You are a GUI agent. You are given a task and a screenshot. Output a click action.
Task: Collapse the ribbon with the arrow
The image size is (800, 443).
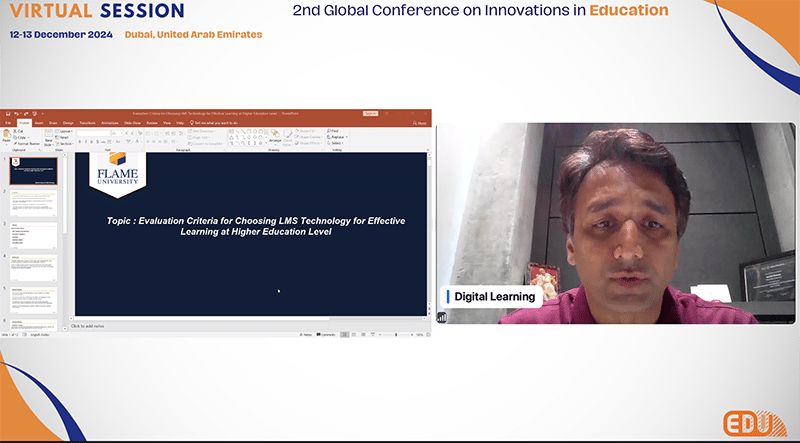[x=428, y=150]
